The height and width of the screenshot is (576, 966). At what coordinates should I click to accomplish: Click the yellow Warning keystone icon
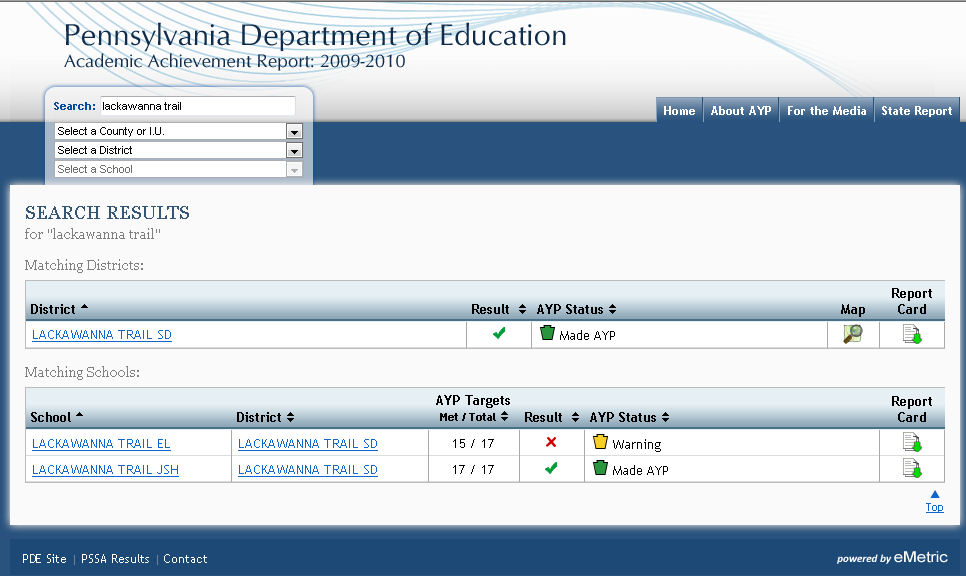tap(600, 442)
